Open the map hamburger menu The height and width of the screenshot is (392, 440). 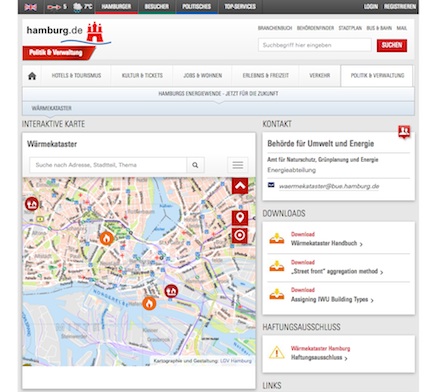(238, 165)
